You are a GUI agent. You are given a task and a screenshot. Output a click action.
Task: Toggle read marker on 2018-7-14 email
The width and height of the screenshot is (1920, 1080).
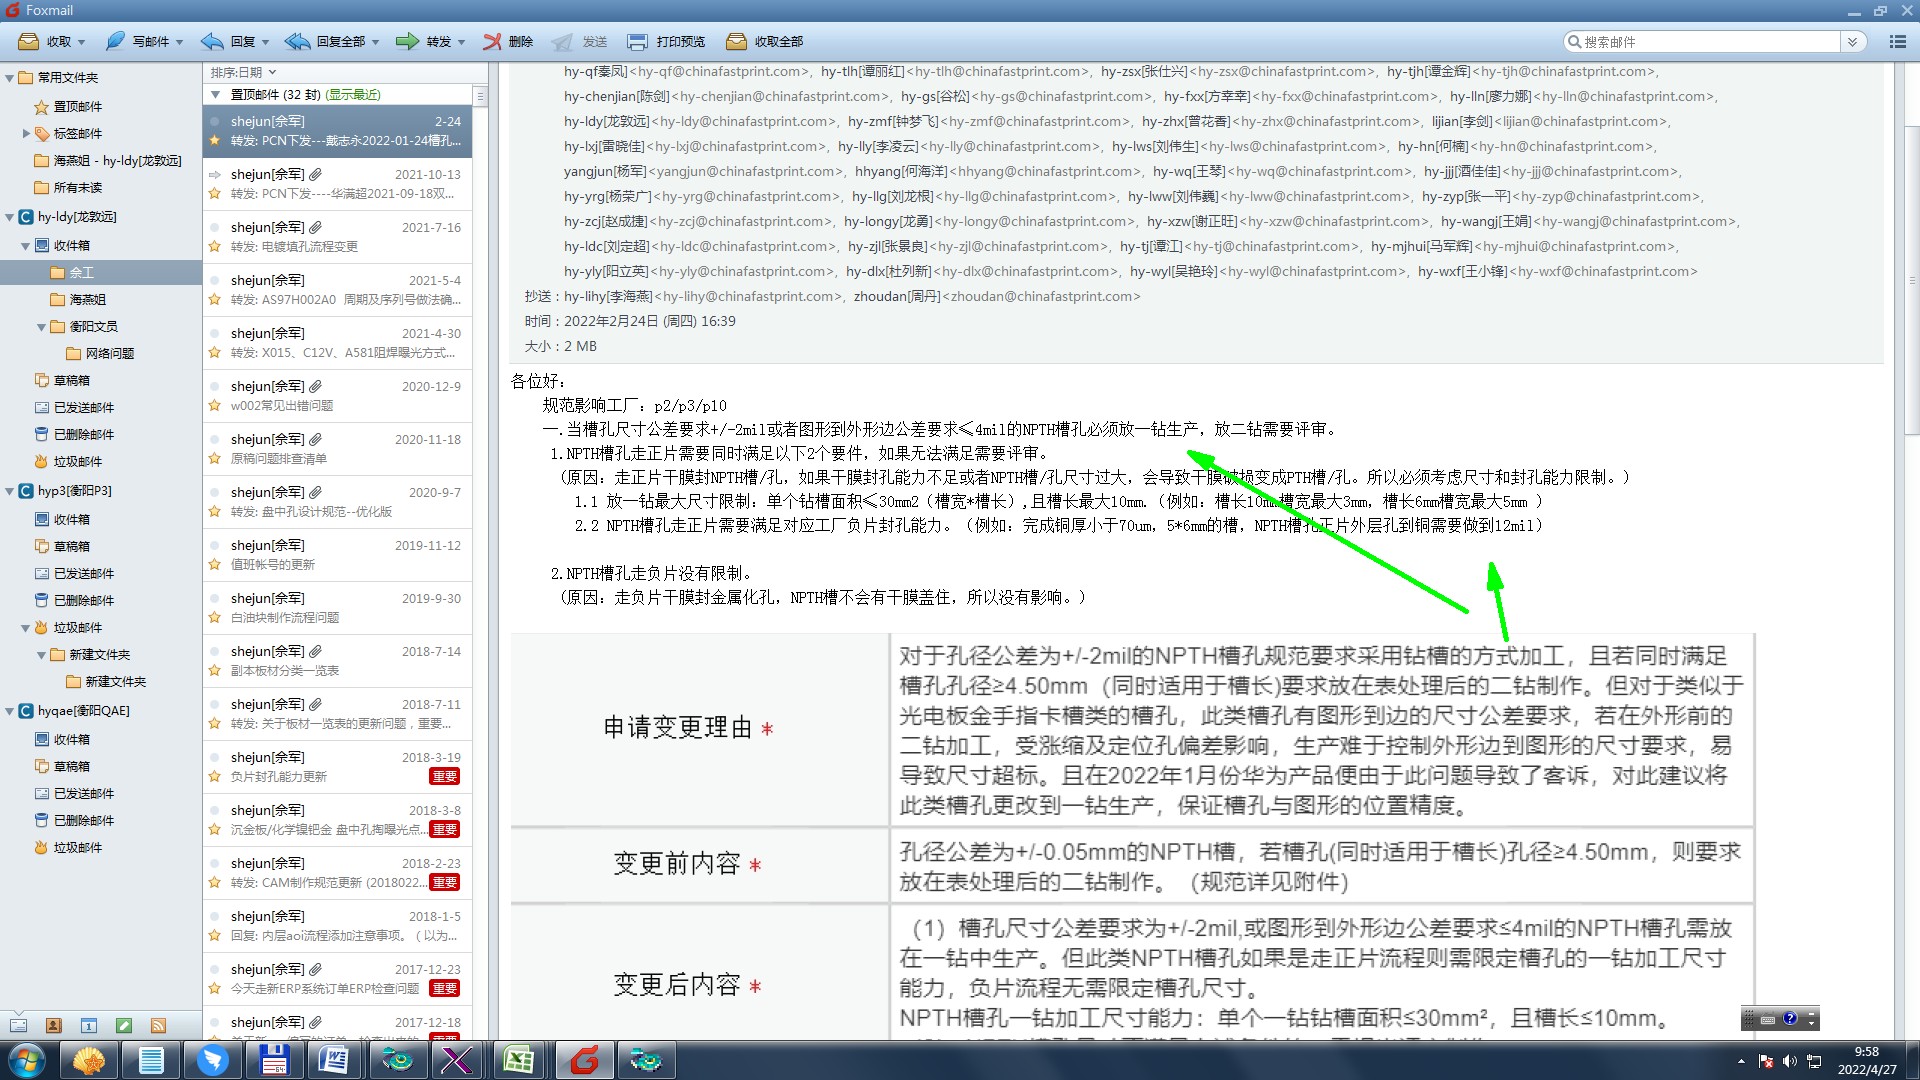coord(214,652)
